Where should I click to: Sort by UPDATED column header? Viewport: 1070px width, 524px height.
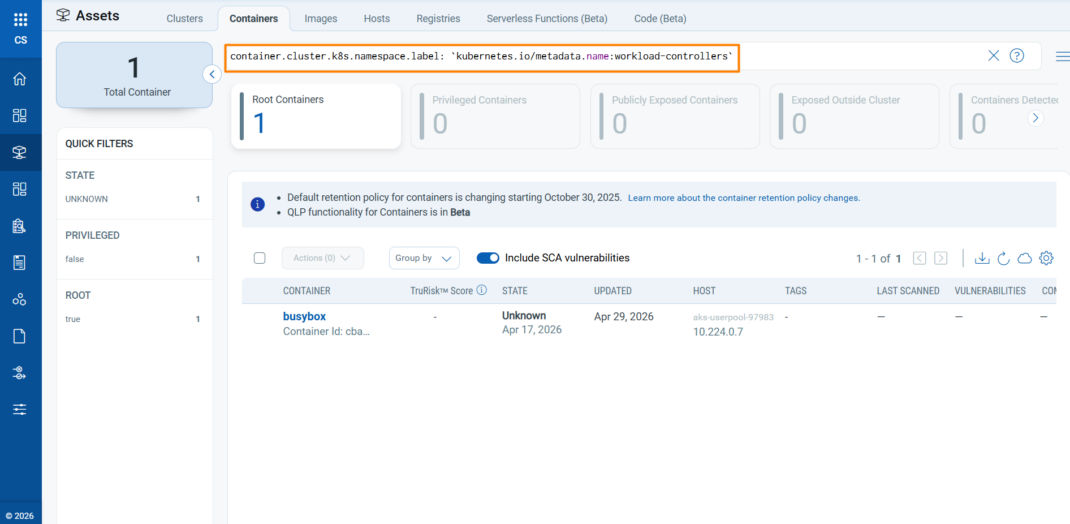[613, 291]
